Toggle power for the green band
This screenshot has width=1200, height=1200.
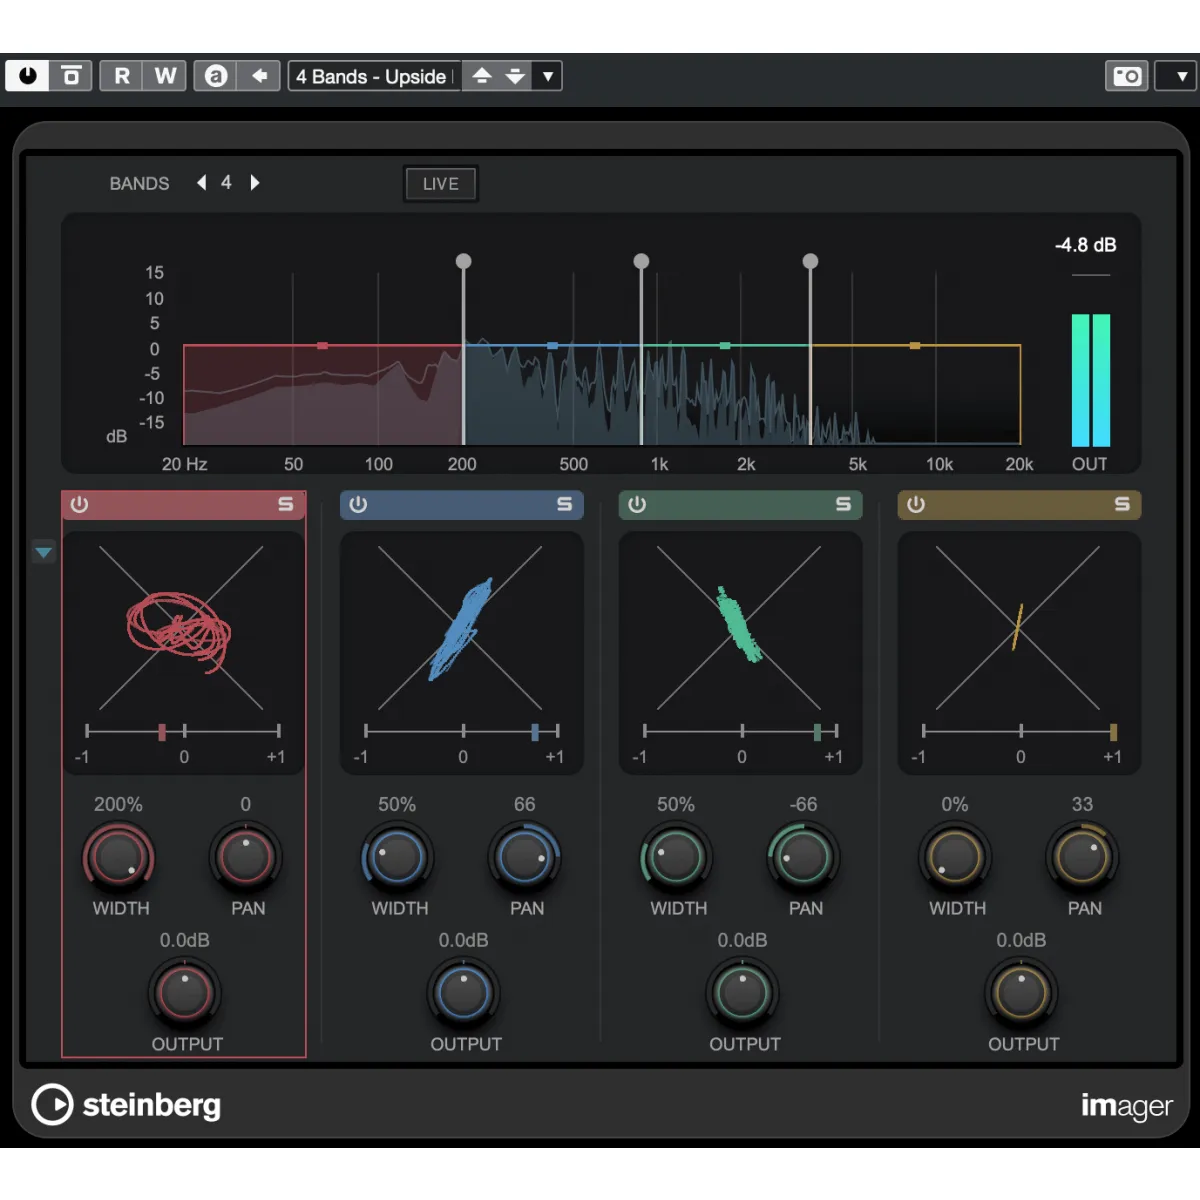(637, 505)
